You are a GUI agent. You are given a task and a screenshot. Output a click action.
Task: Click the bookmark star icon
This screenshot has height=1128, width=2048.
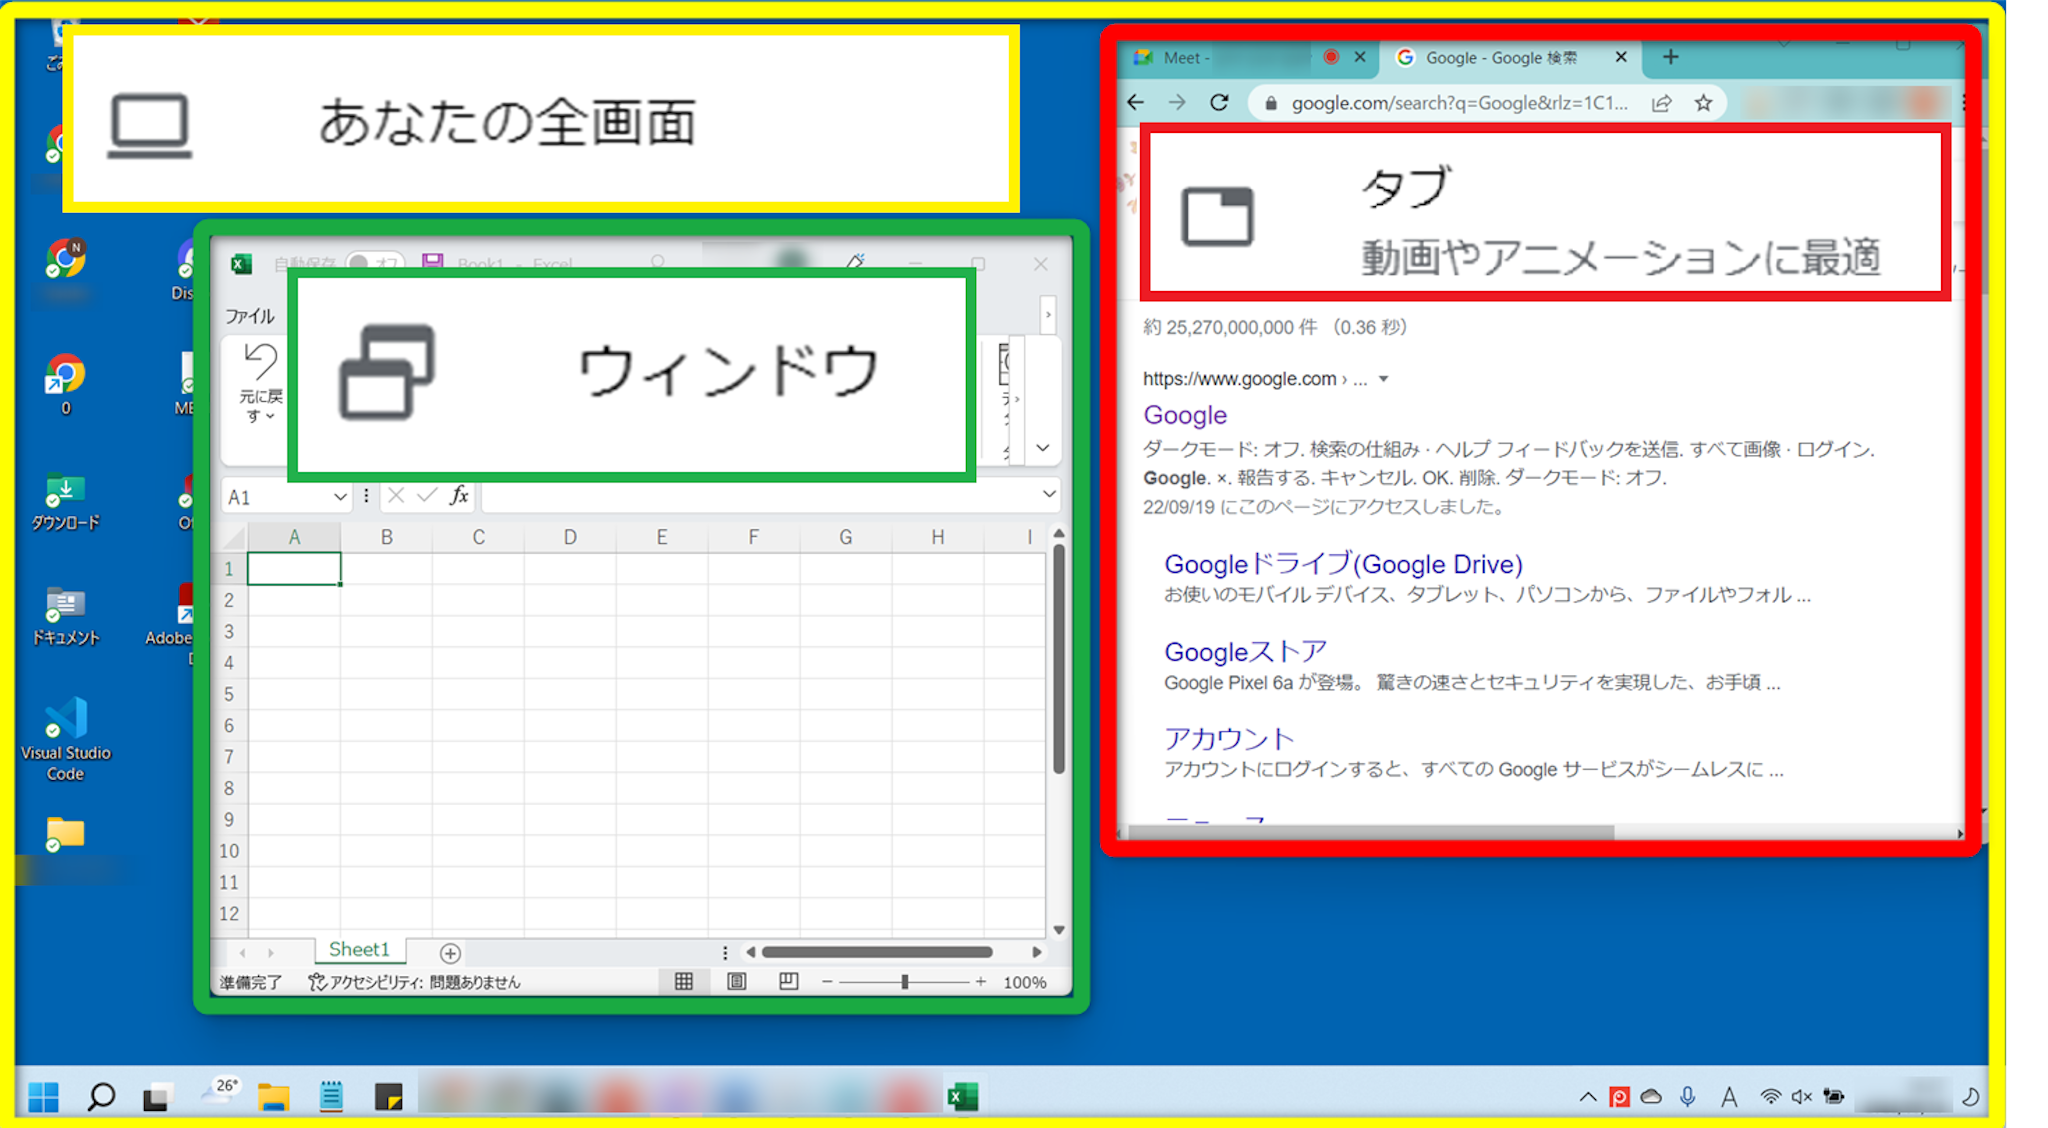pyautogui.click(x=1704, y=103)
